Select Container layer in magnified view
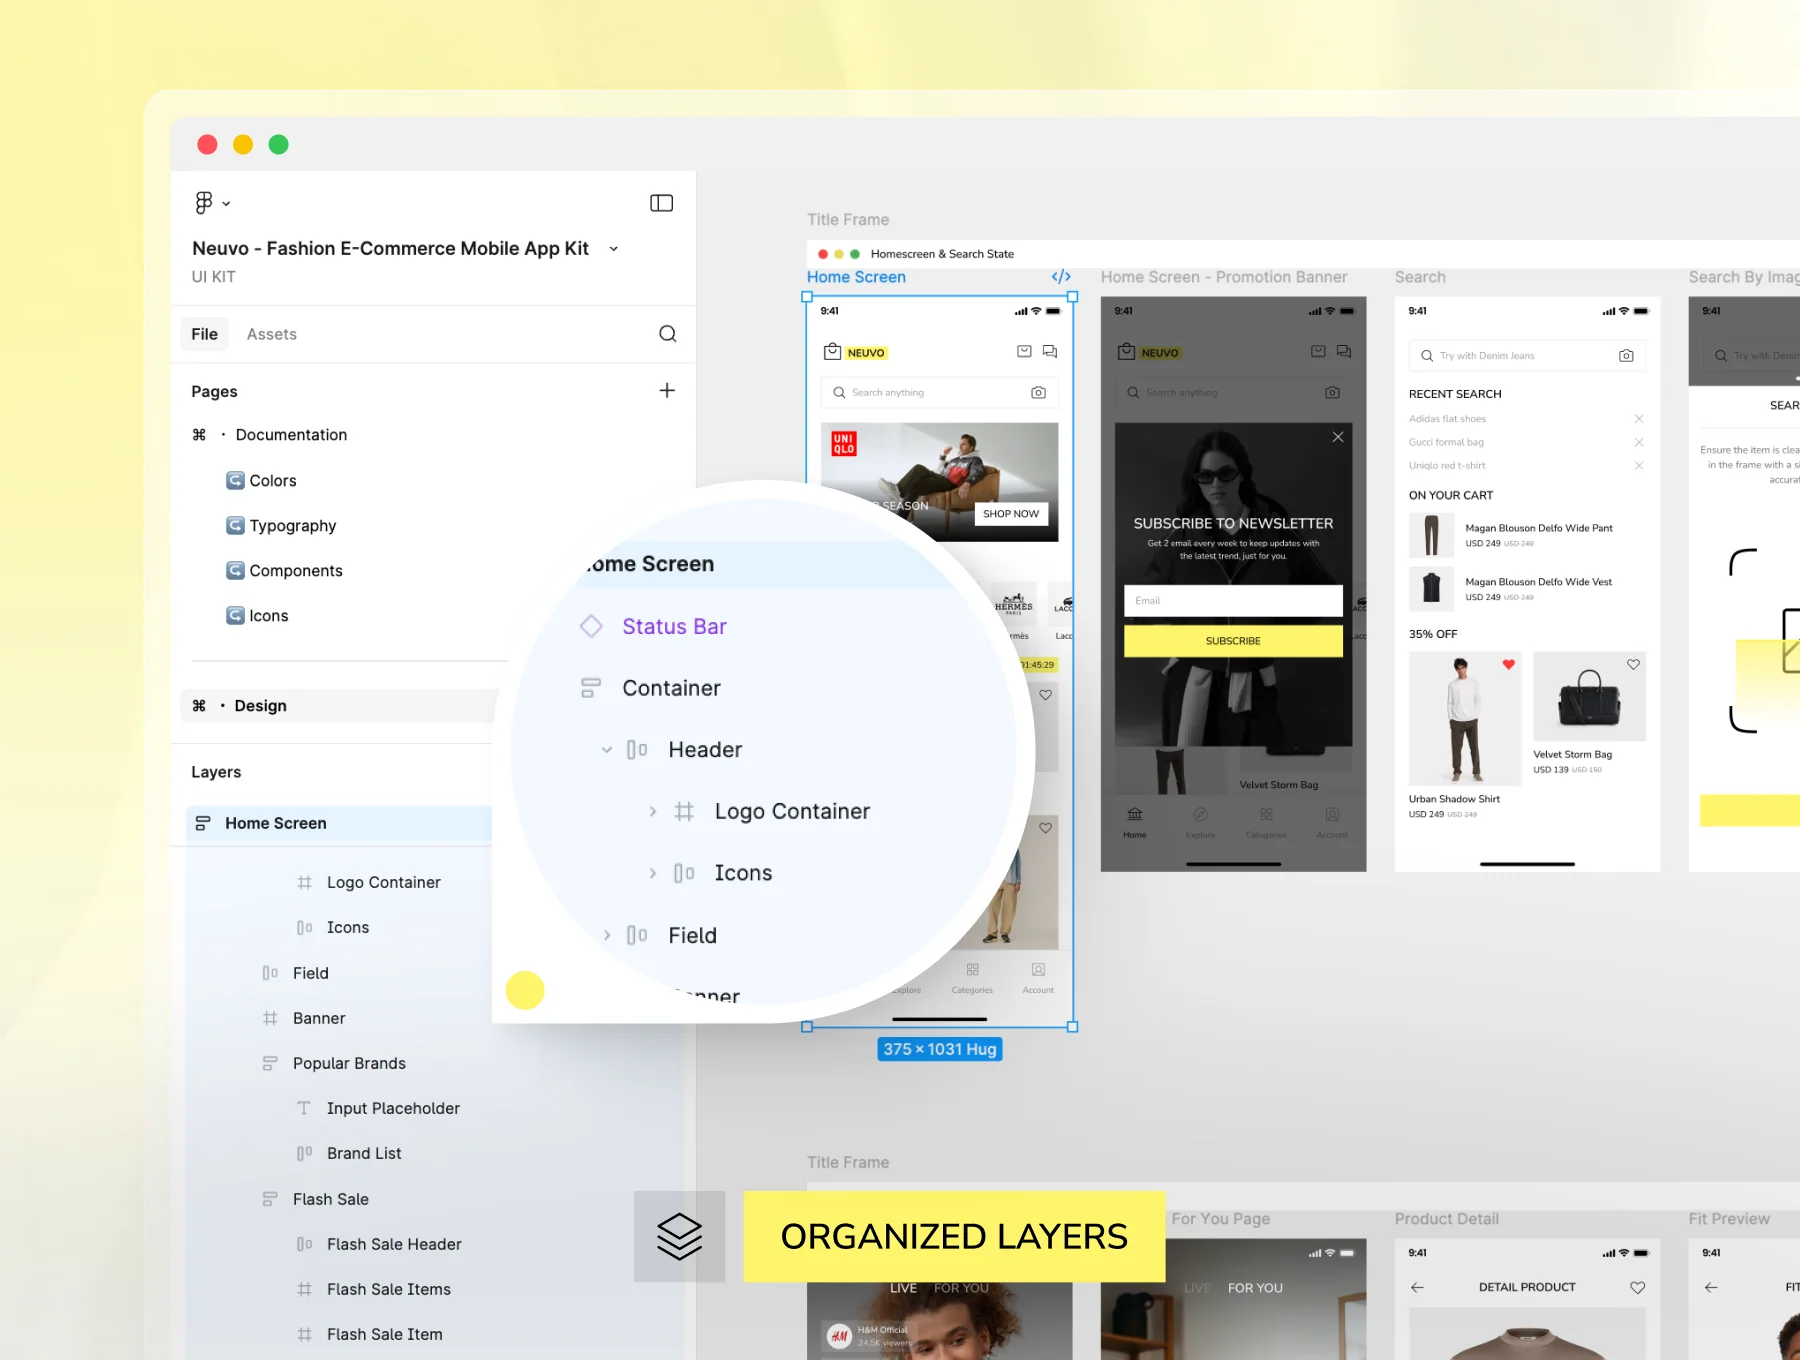 click(671, 688)
